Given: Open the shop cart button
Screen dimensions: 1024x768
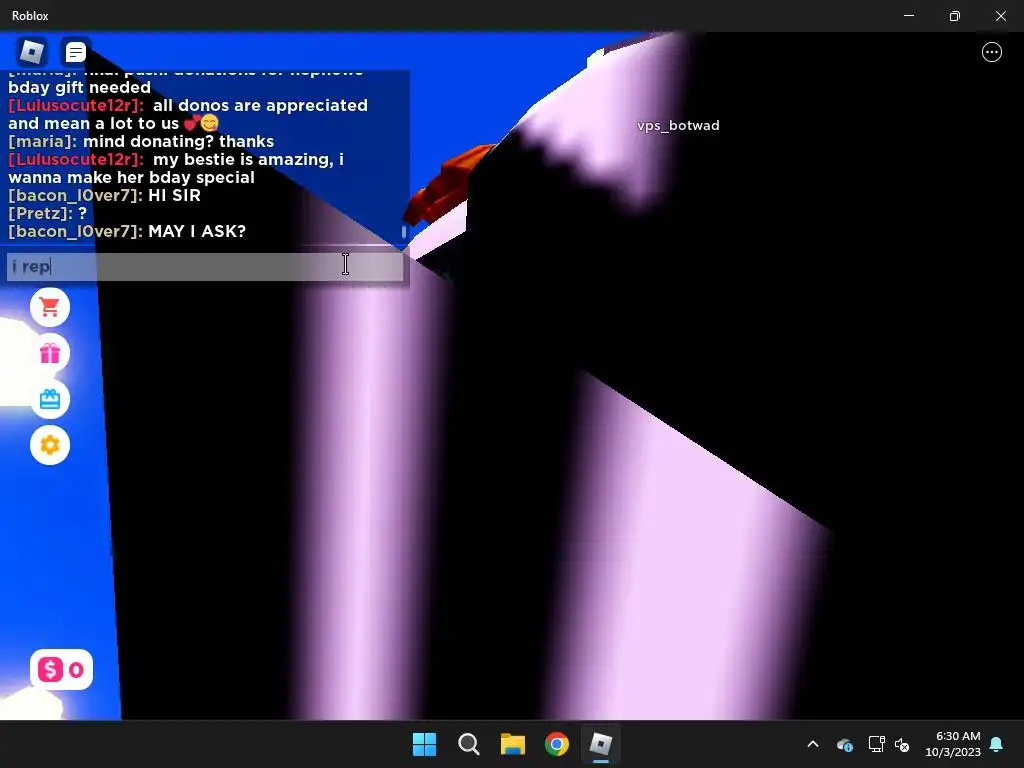Looking at the screenshot, I should point(50,307).
